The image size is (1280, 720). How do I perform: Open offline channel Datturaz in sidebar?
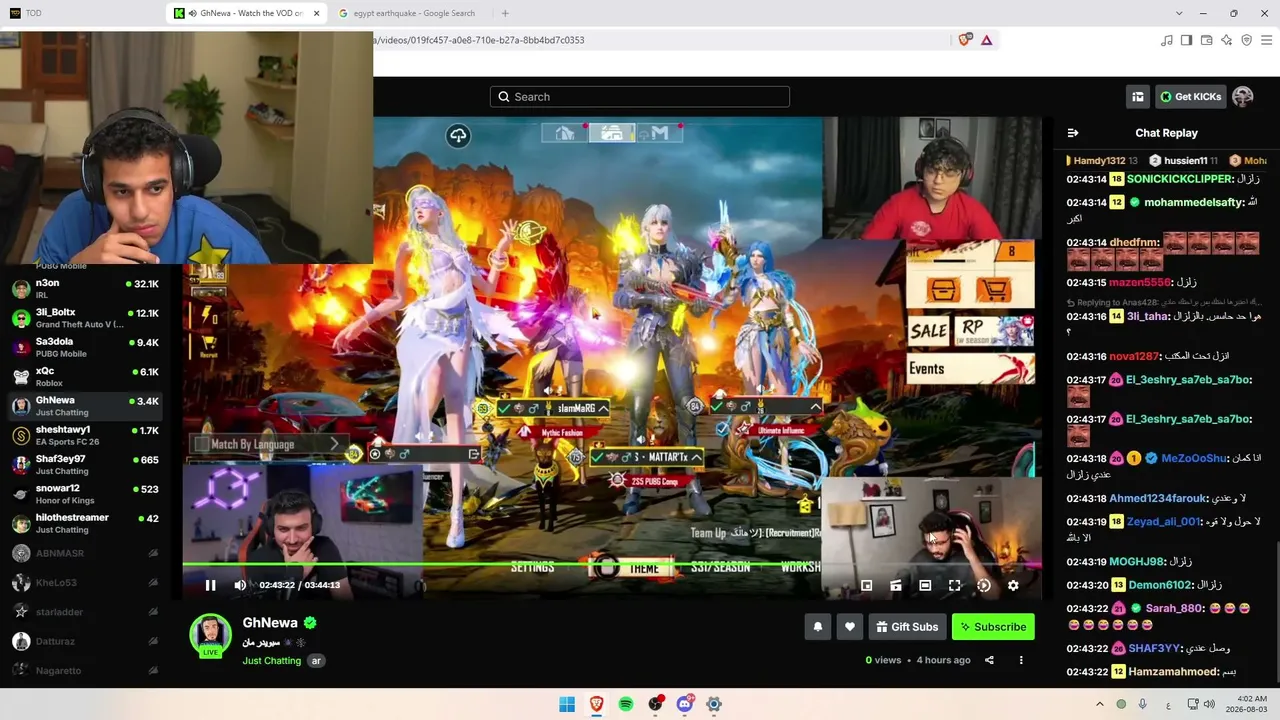click(85, 641)
